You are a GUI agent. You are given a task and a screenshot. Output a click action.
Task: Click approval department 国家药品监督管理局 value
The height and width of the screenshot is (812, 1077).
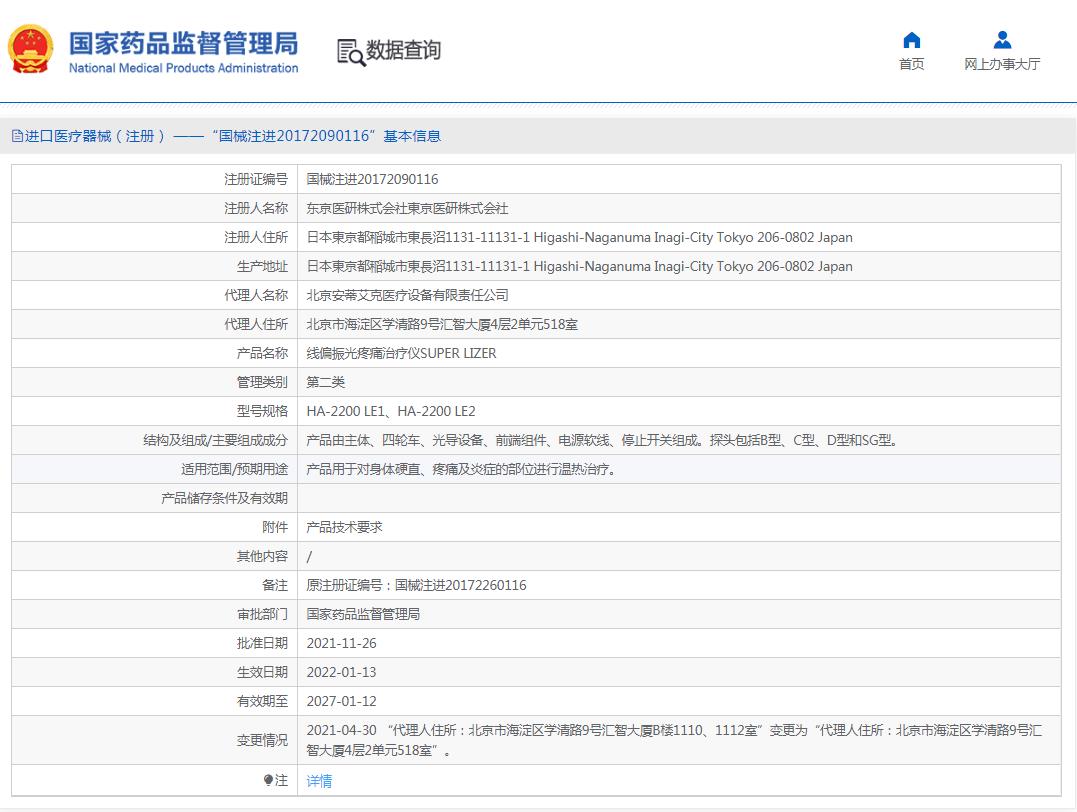pyautogui.click(x=363, y=614)
